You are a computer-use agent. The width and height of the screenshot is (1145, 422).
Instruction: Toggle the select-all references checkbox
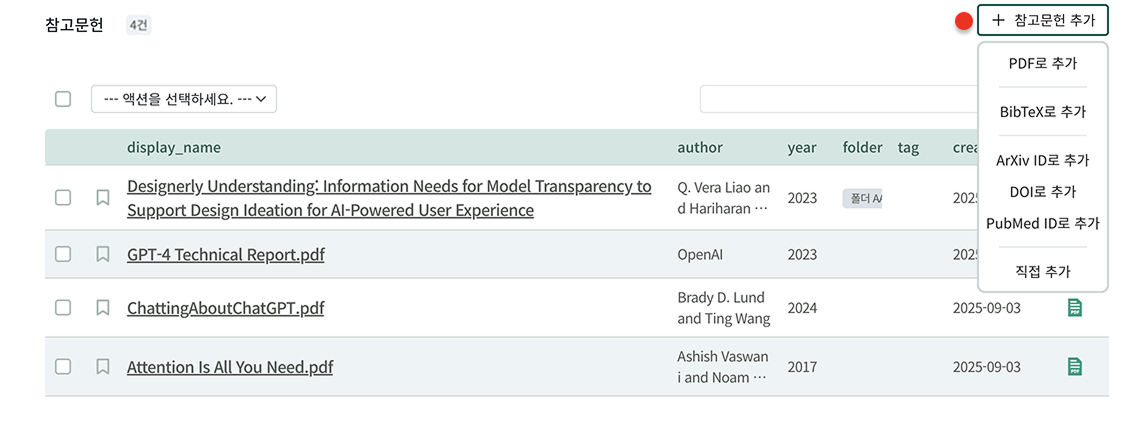(63, 99)
